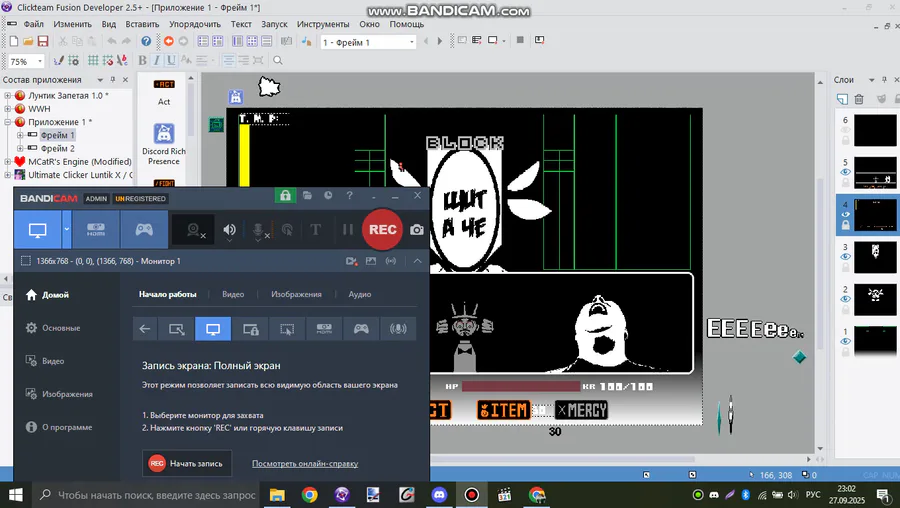The width and height of the screenshot is (900, 508).
Task: Start recording with the red REC button
Action: 382,230
